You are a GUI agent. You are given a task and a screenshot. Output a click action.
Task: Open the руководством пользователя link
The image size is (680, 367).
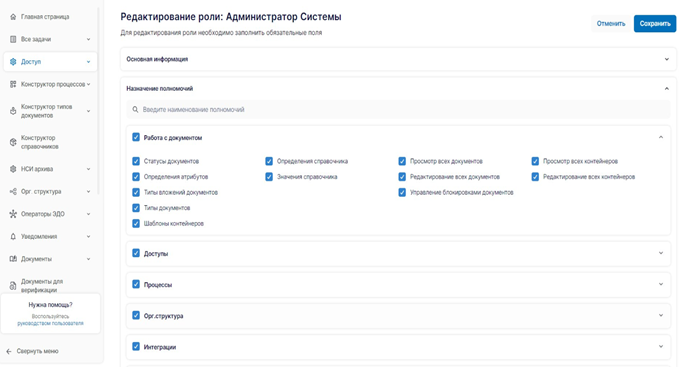tap(50, 324)
